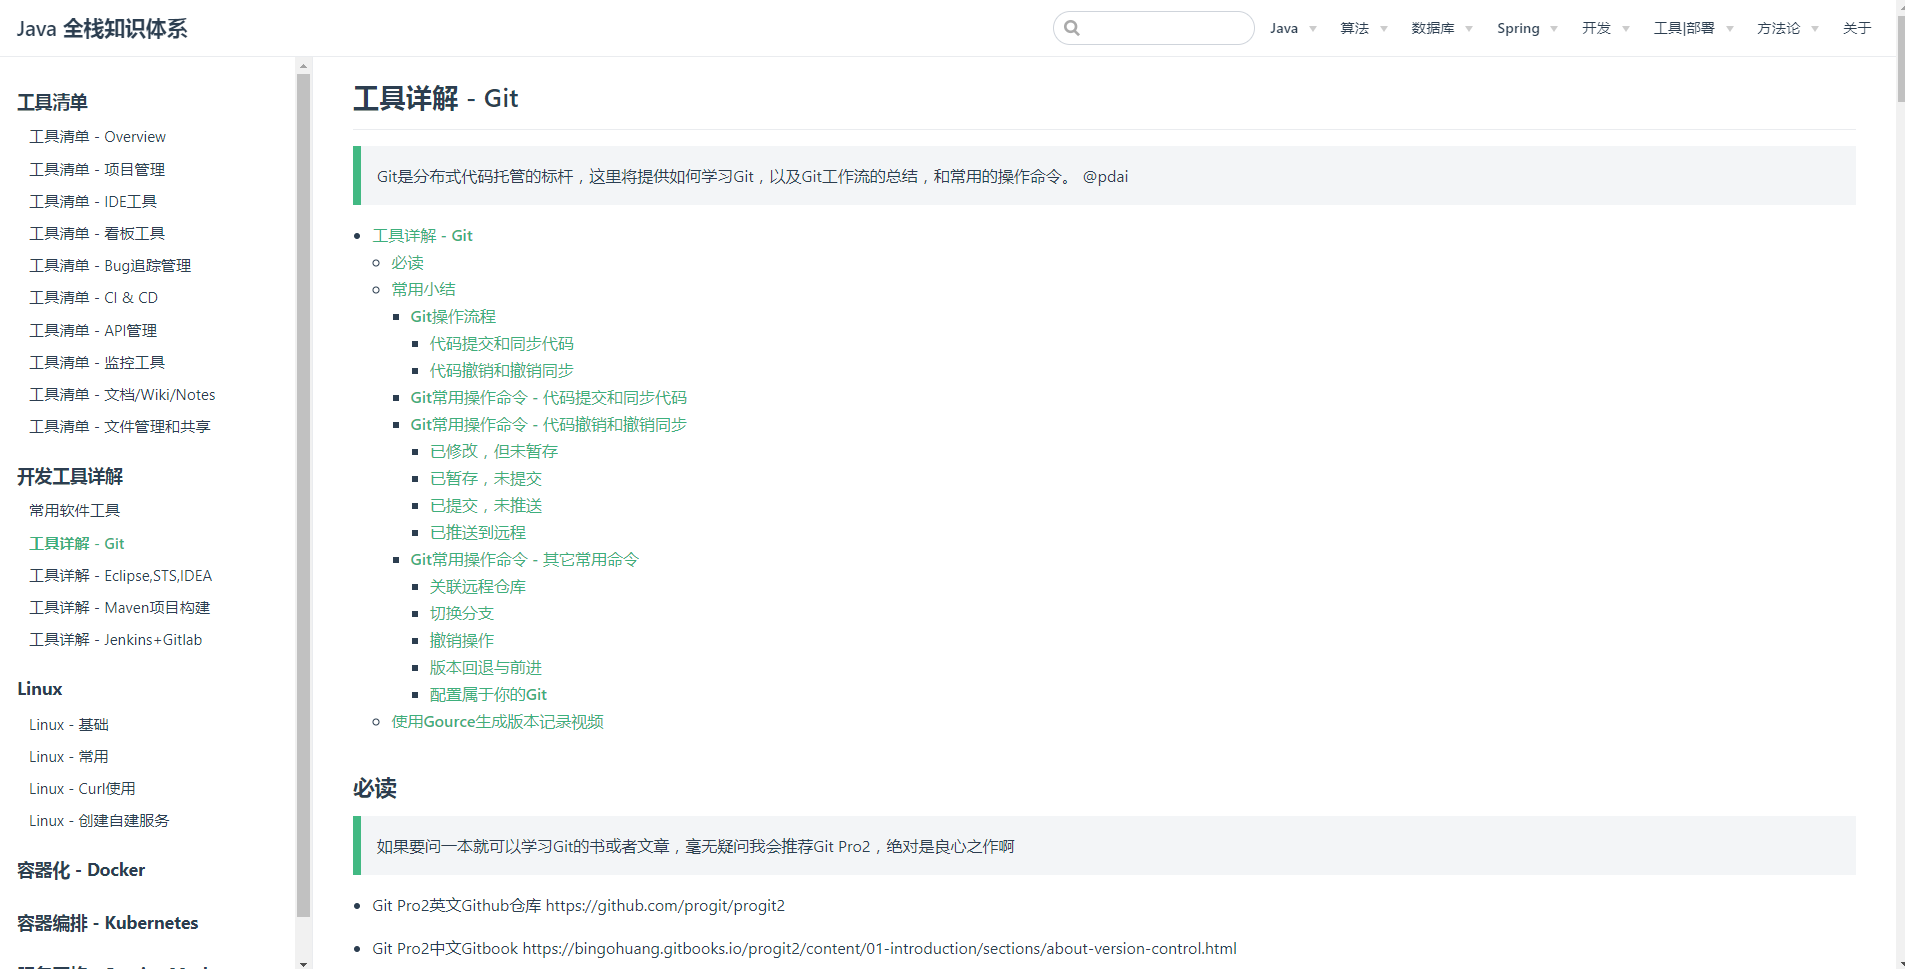Expand the 工具|部署 dropdown

1693,28
